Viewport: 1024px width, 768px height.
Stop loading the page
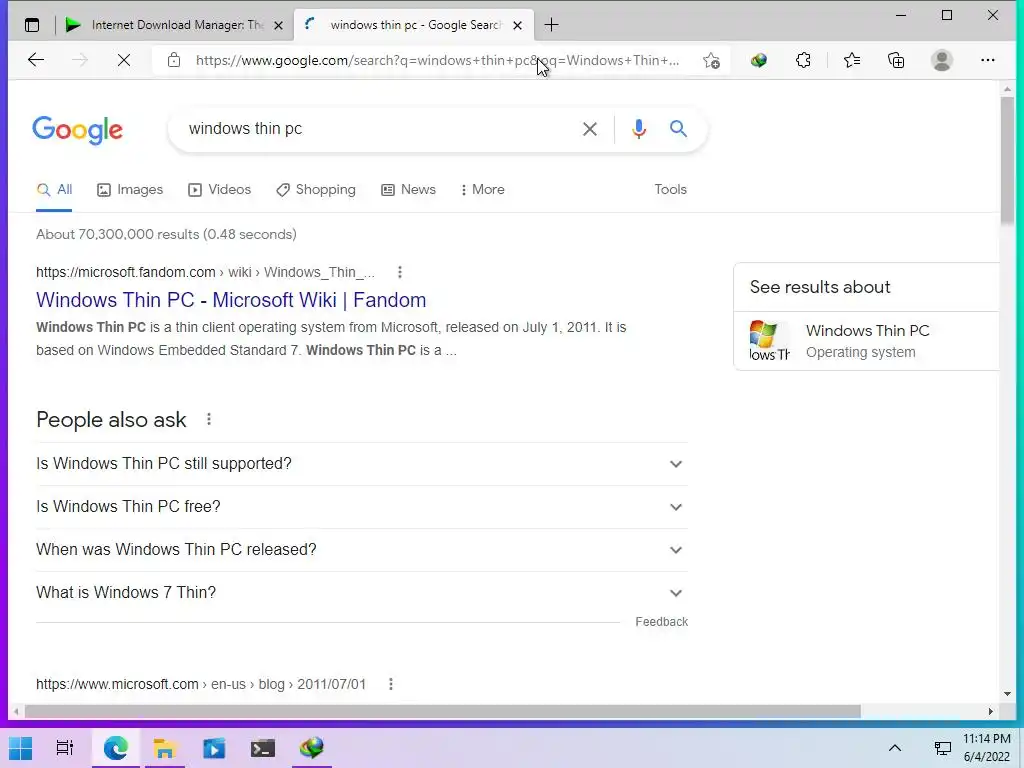(x=123, y=60)
